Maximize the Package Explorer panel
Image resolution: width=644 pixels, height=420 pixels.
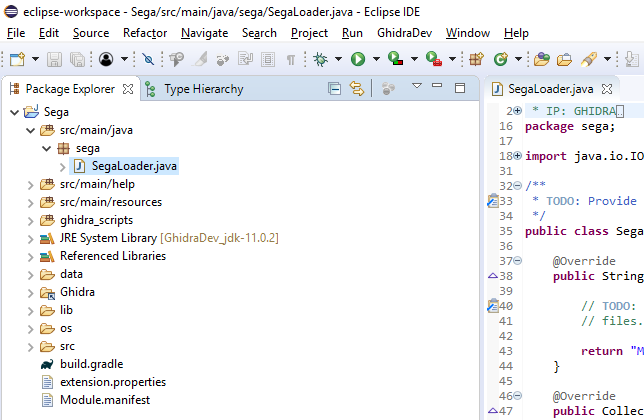click(460, 88)
